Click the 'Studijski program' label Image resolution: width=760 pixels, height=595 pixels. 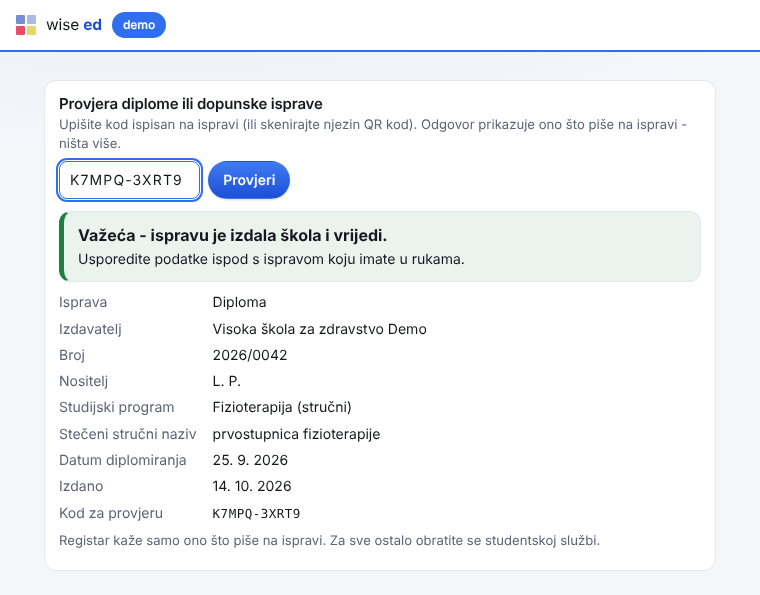[x=116, y=407]
